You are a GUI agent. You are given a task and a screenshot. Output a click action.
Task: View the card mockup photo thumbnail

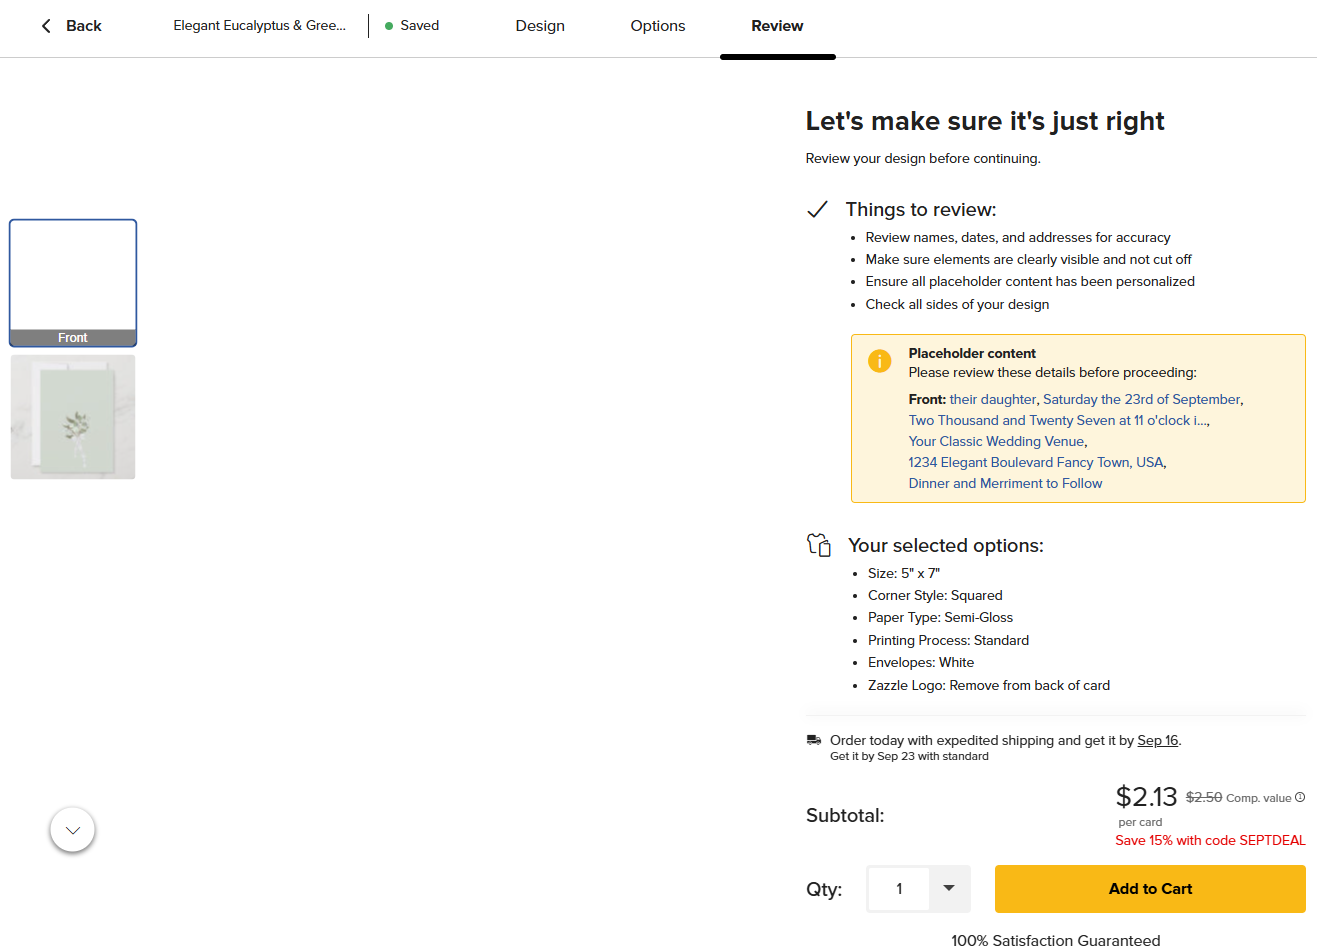[73, 417]
